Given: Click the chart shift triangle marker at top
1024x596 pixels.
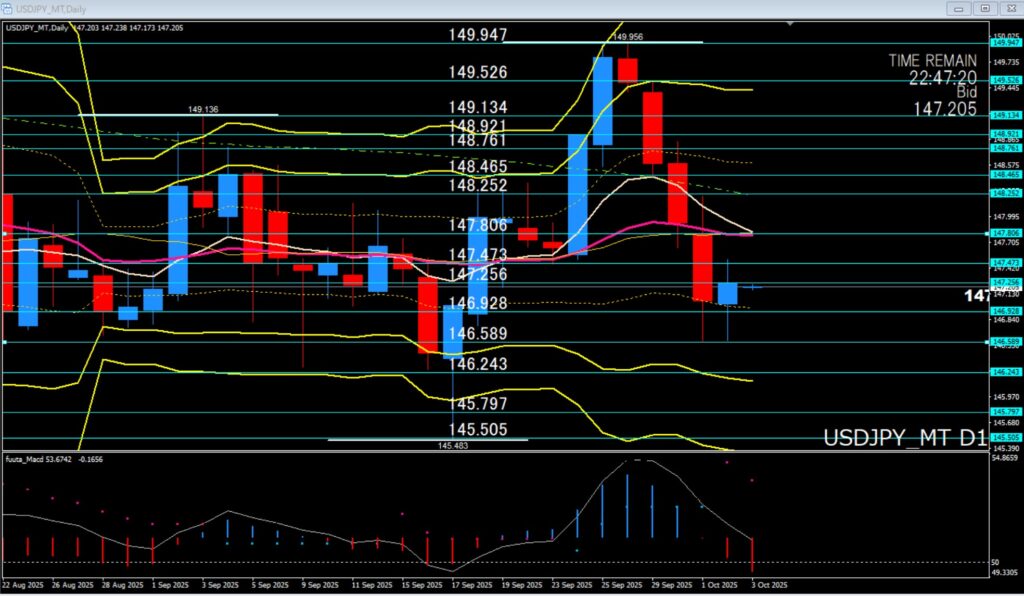Looking at the screenshot, I should click(791, 23).
